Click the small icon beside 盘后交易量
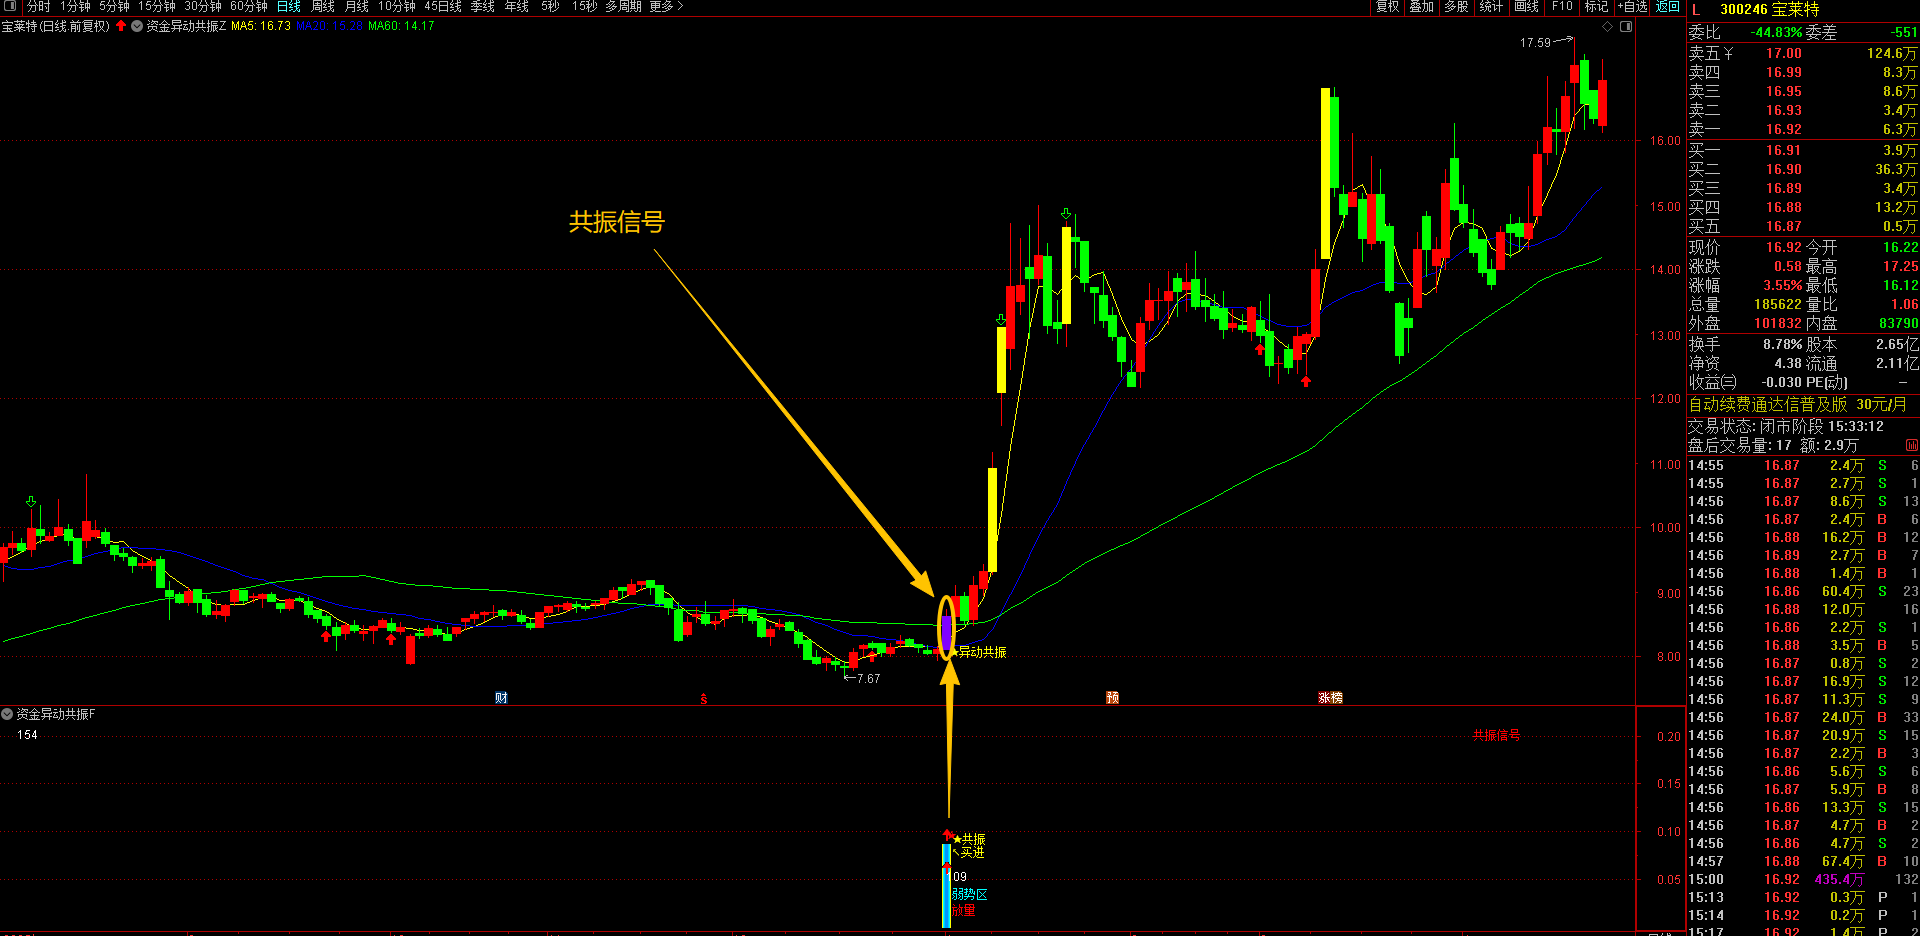The height and width of the screenshot is (936, 1920). [1911, 445]
